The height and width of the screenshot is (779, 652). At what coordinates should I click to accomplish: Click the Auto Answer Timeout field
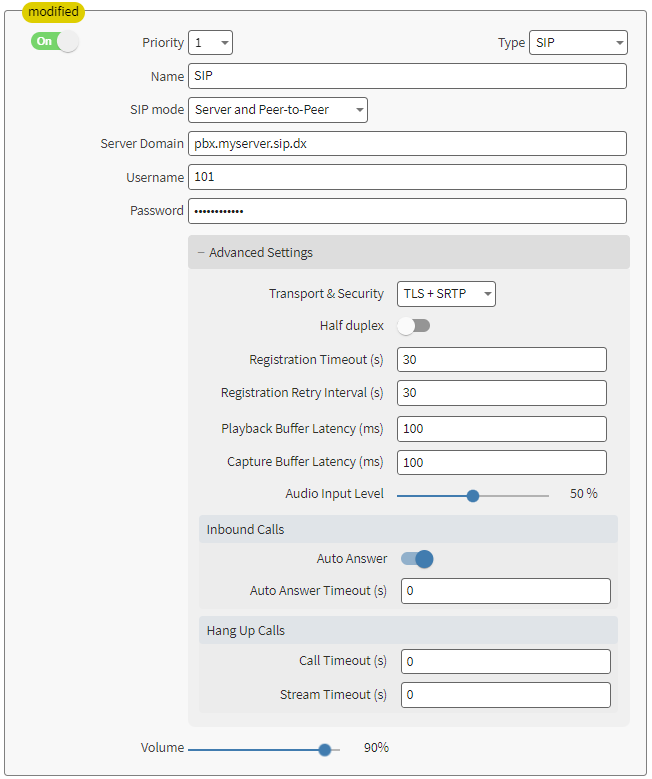click(x=505, y=591)
